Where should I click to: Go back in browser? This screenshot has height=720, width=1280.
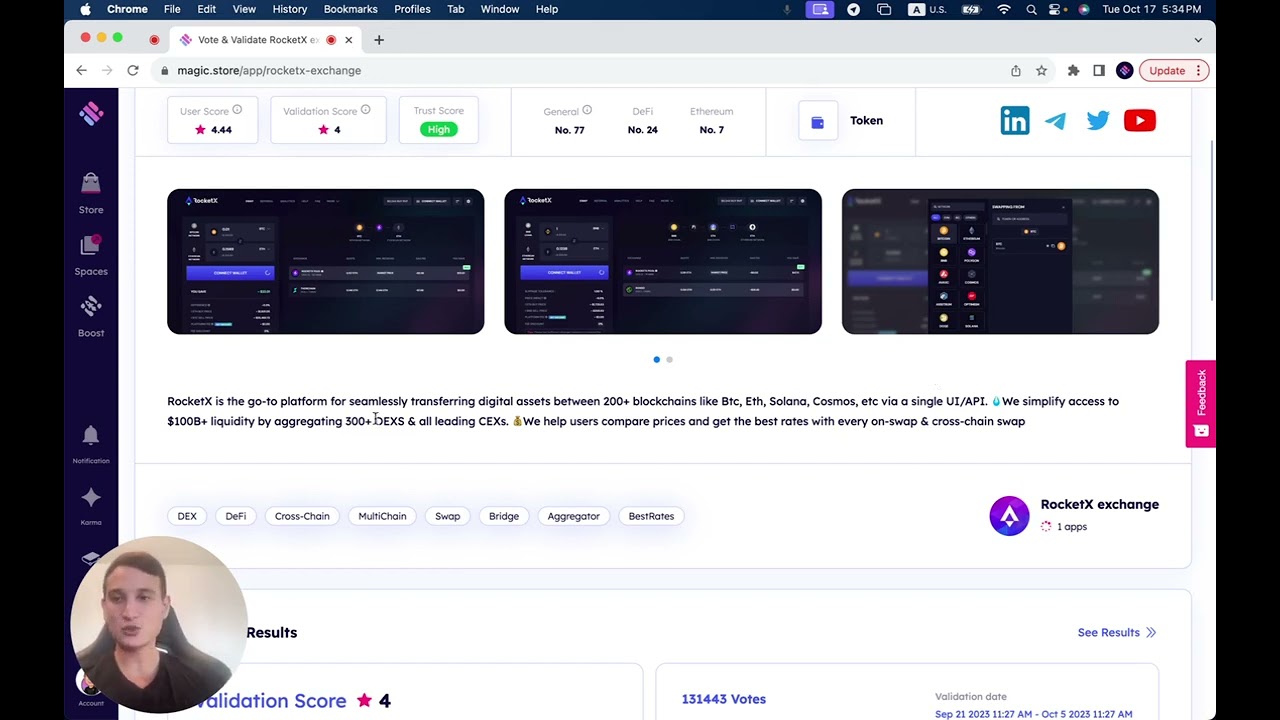[x=82, y=70]
